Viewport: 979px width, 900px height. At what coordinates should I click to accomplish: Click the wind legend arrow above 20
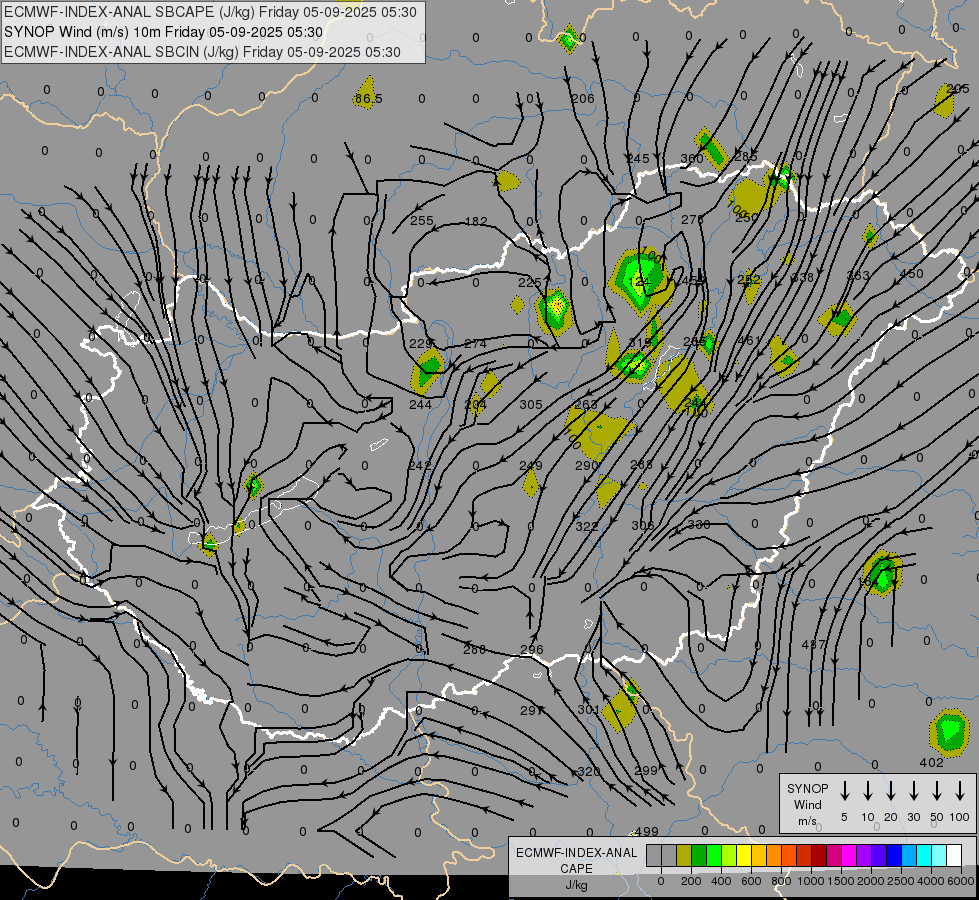890,791
